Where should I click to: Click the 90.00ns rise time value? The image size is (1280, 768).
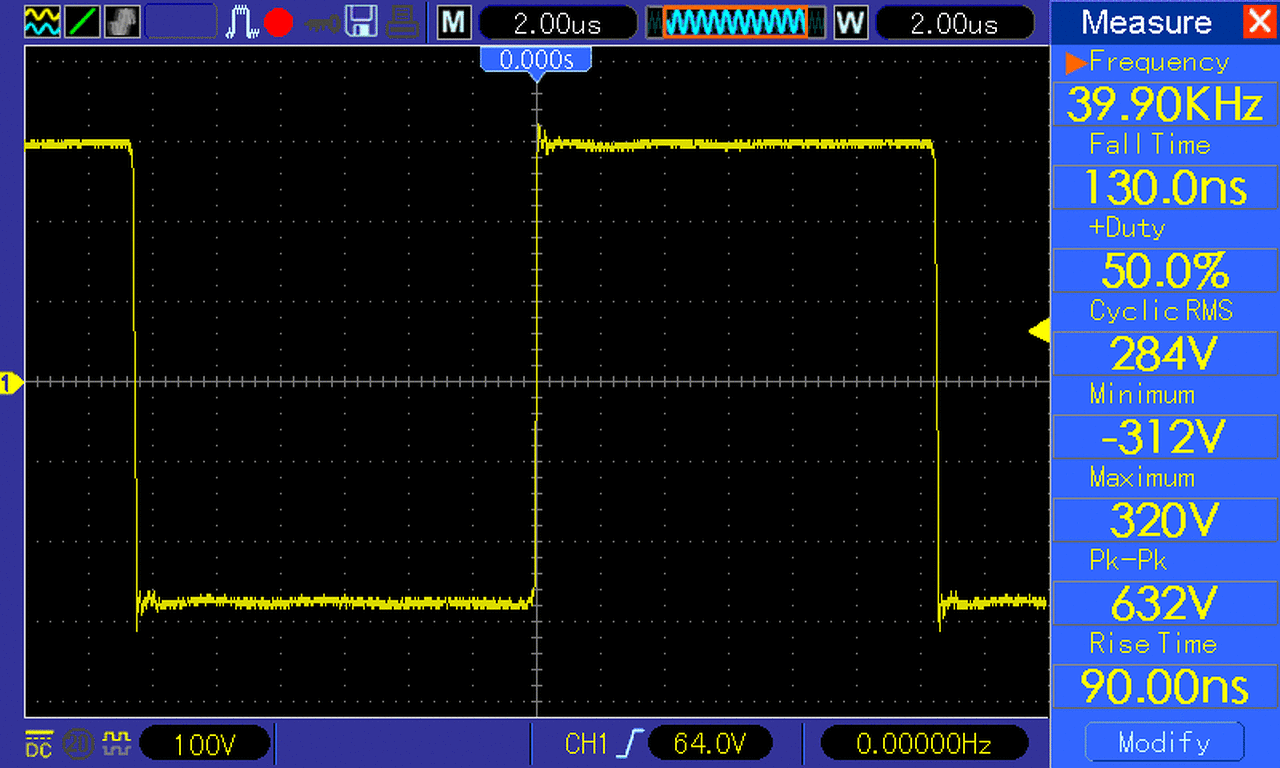coord(1165,686)
